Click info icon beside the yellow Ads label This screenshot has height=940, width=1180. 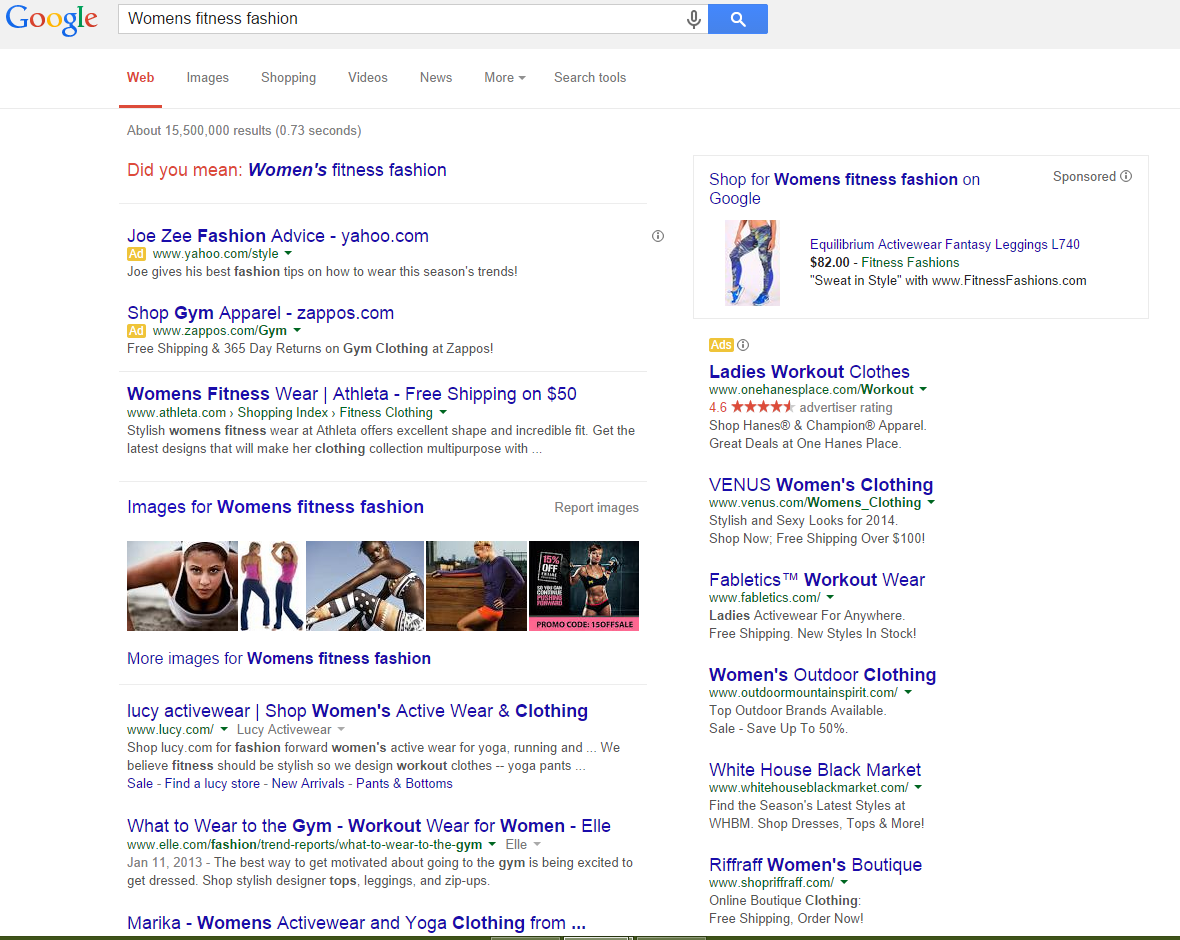click(x=743, y=345)
